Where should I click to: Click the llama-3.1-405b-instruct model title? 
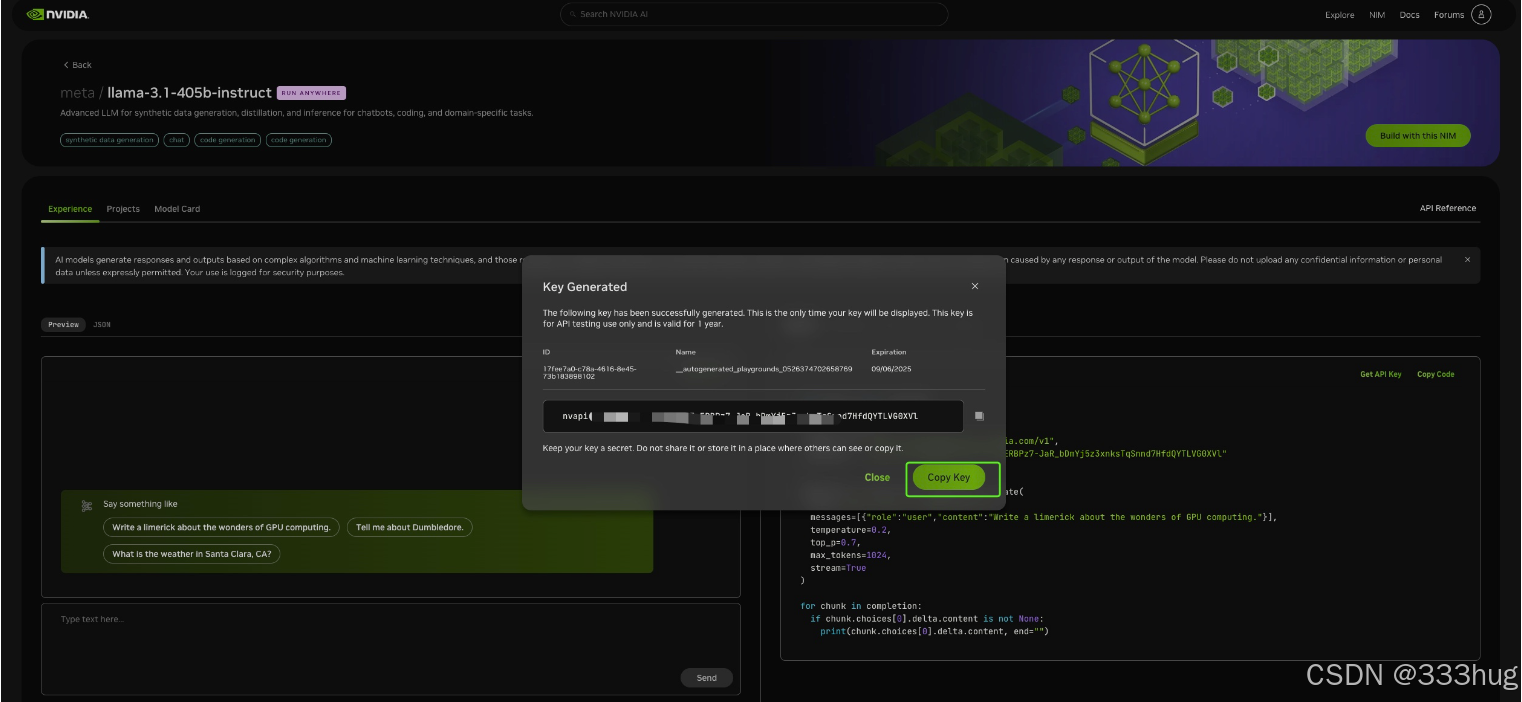189,93
